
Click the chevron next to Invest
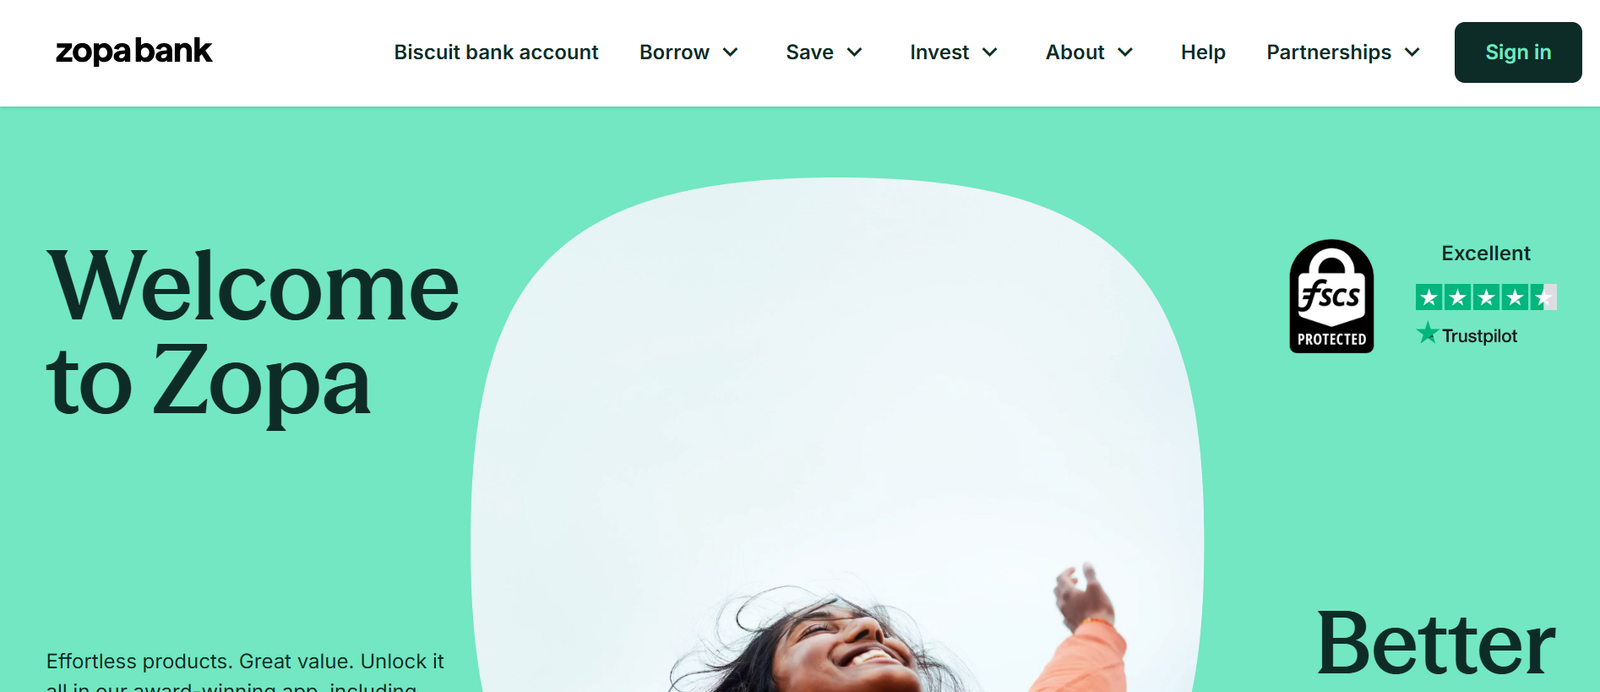(990, 52)
